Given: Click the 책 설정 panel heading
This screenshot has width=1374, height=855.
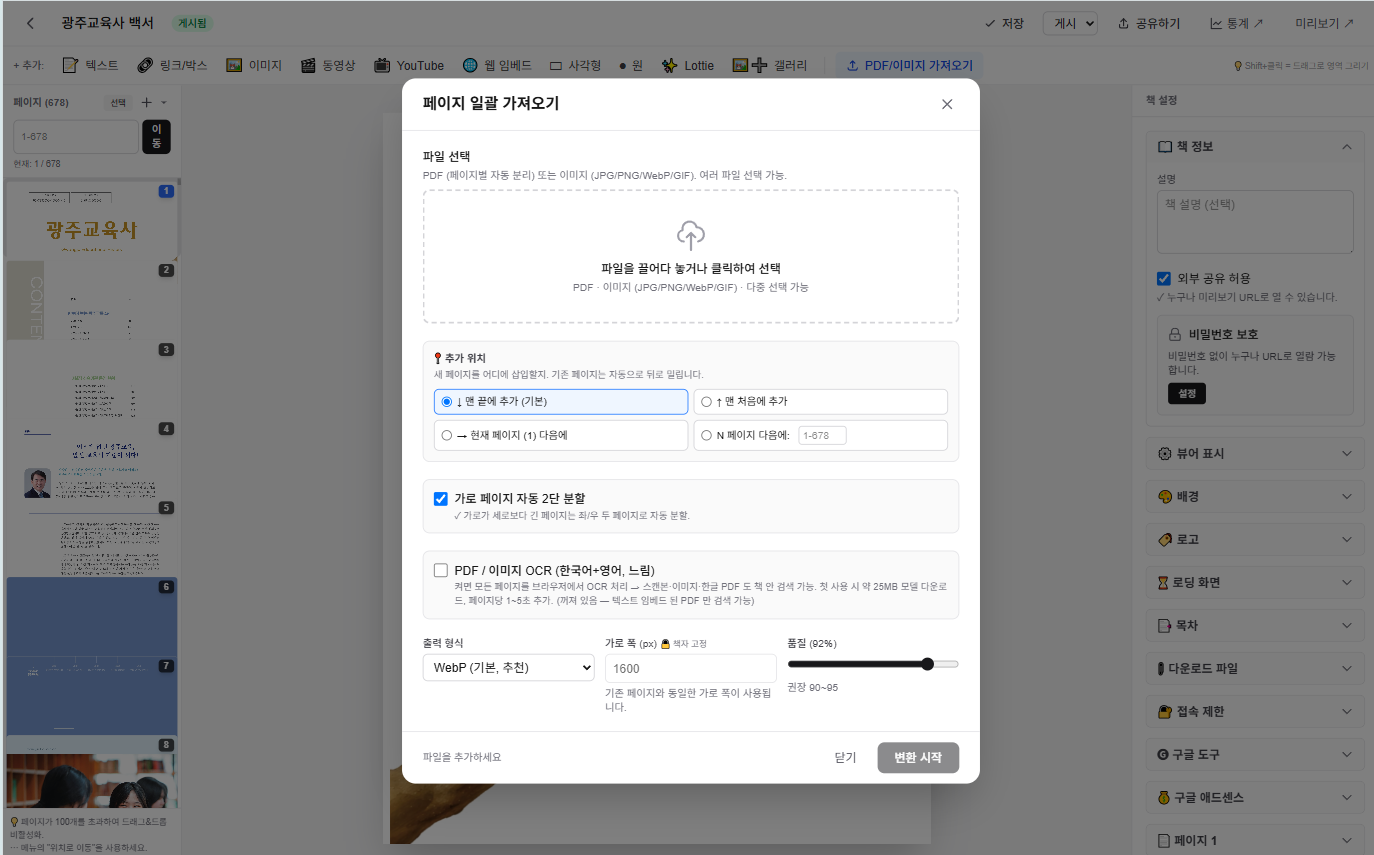Looking at the screenshot, I should point(1161,100).
